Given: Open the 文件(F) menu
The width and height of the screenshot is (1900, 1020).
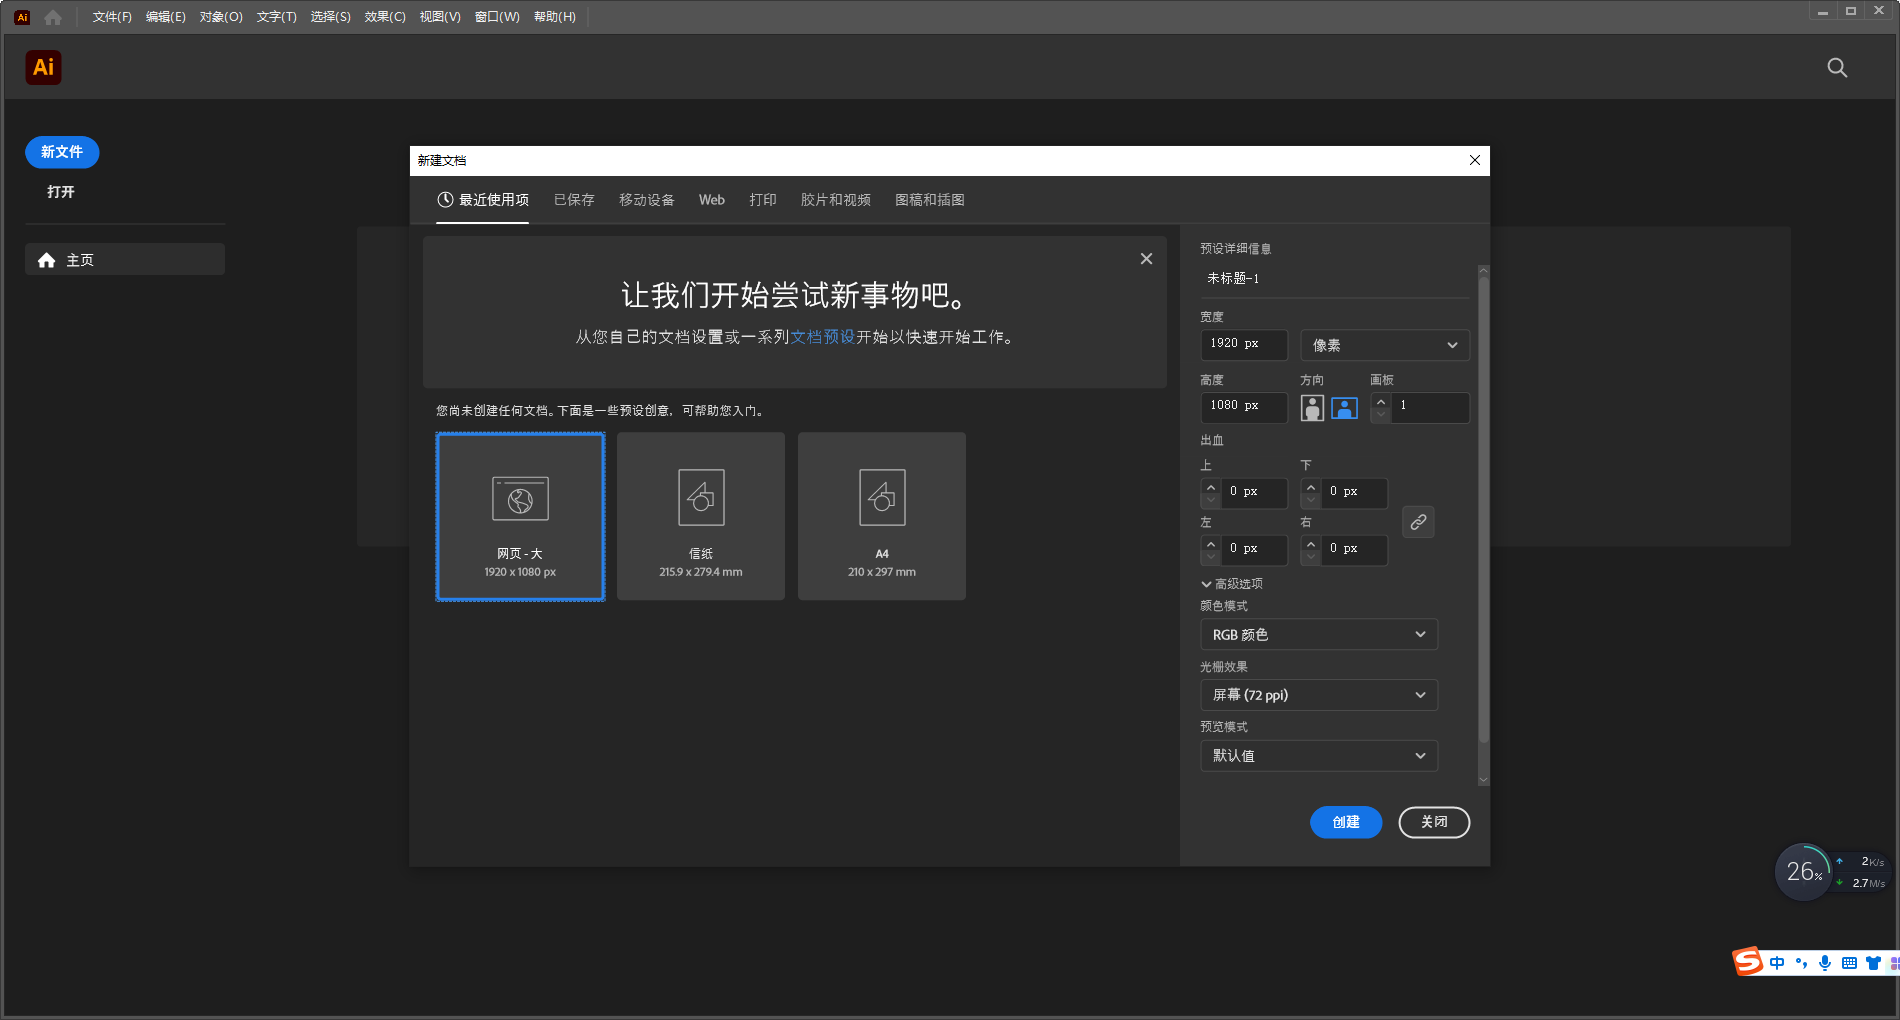Looking at the screenshot, I should 112,17.
